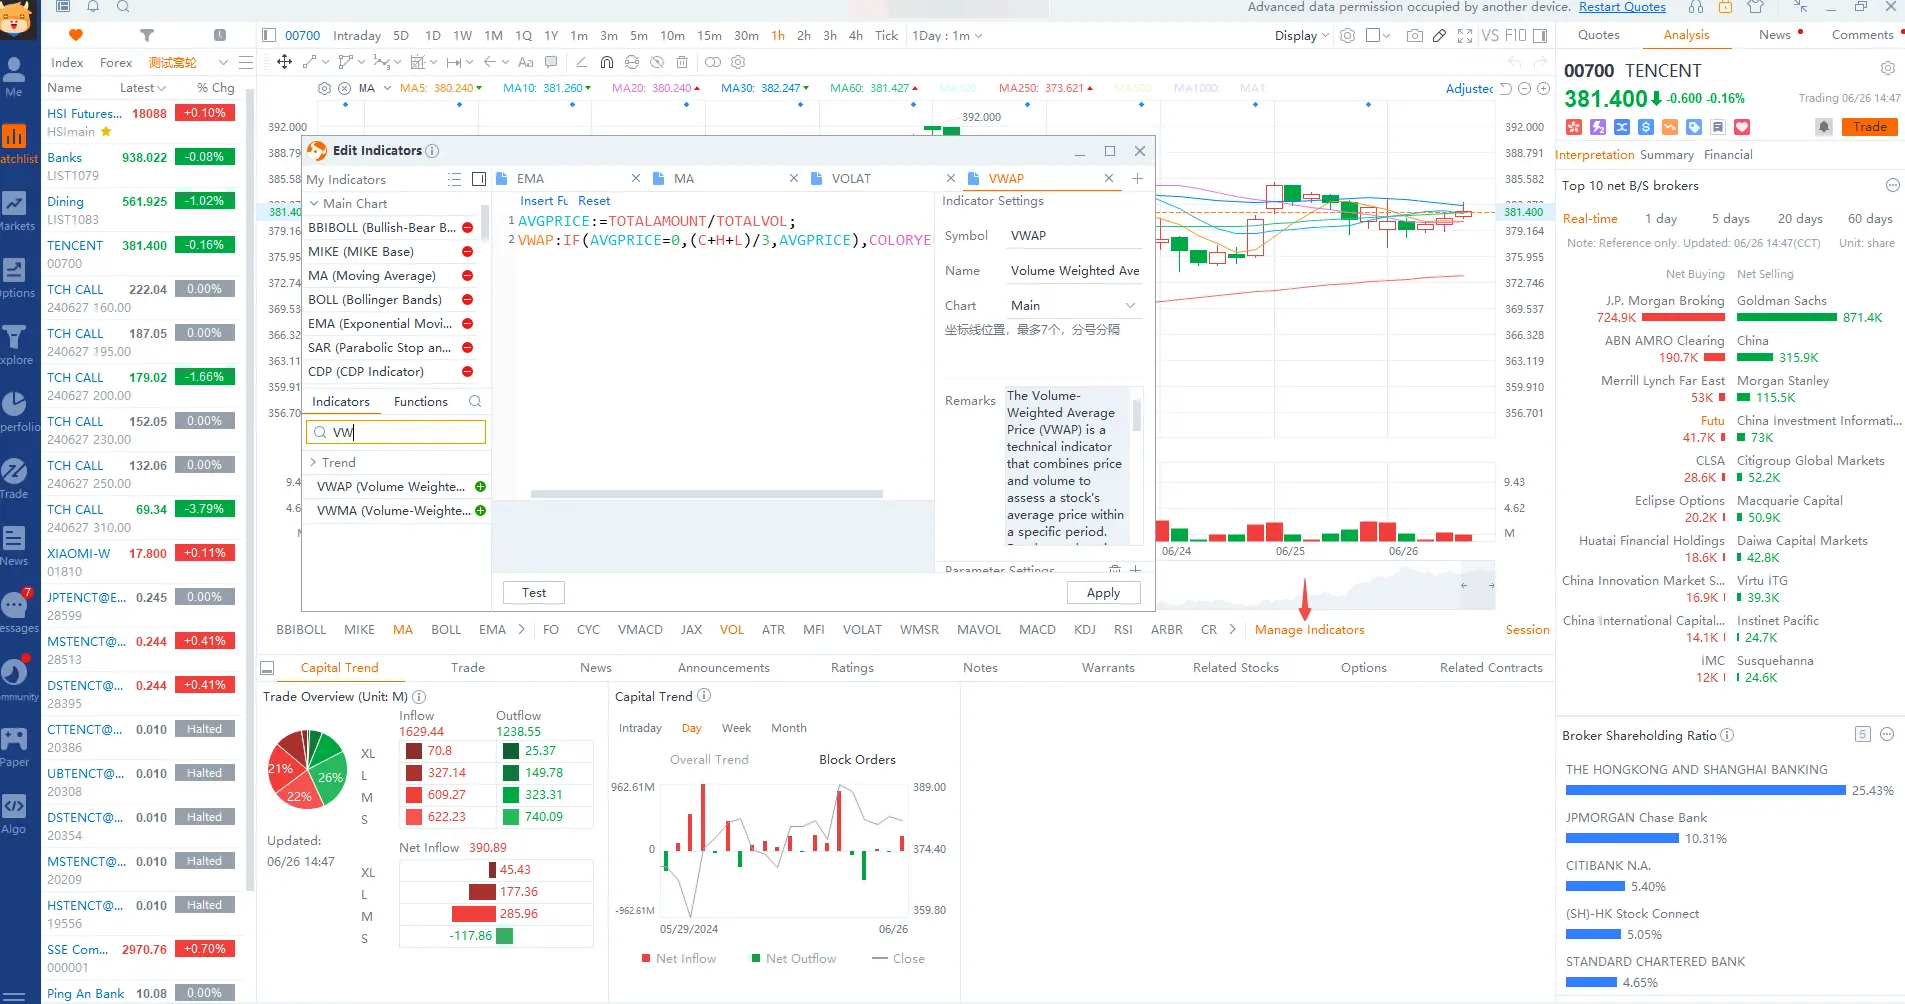
Task: Open chart settings gear next to Display
Action: pos(1348,36)
